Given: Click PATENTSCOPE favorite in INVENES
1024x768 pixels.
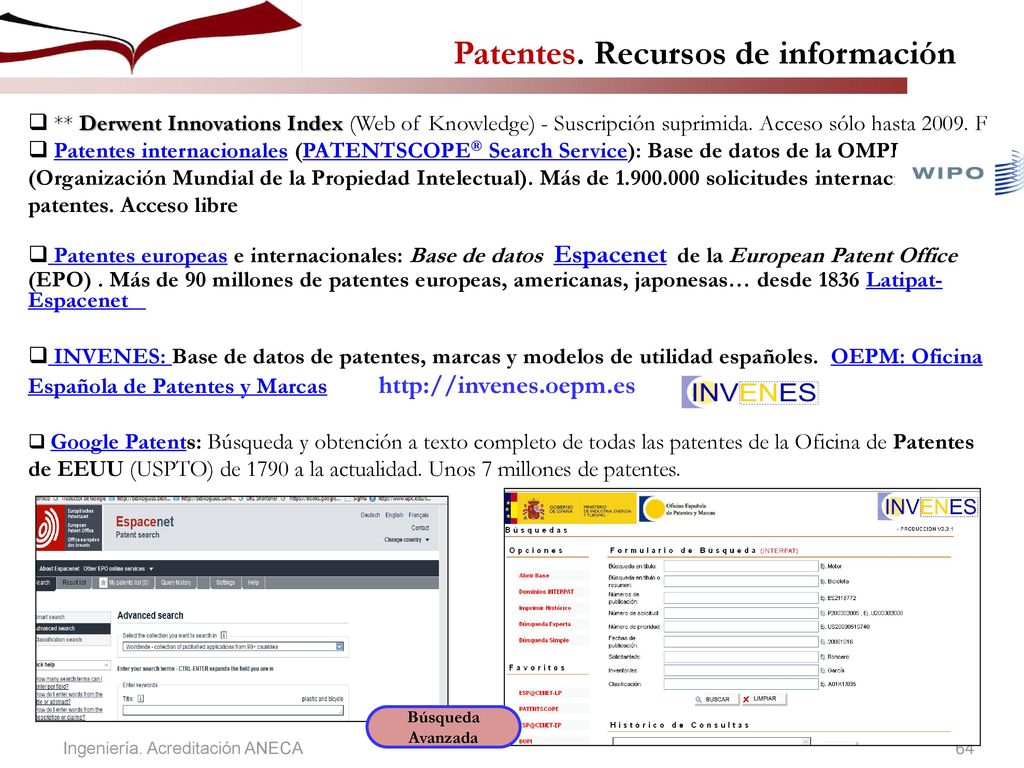Looking at the screenshot, I should click(539, 709).
